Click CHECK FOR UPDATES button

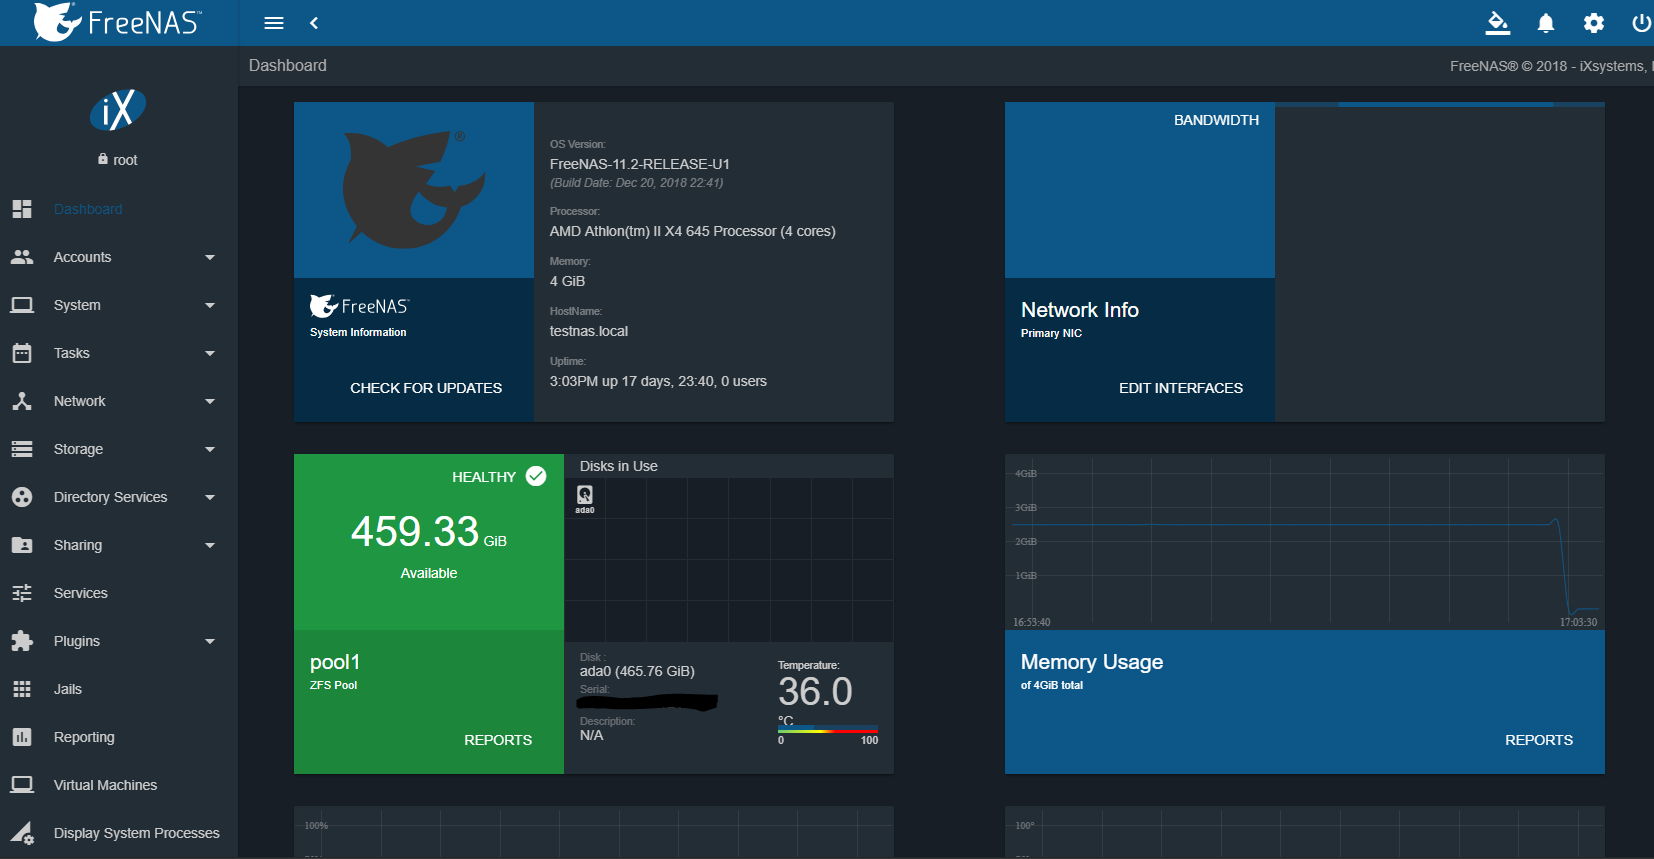[426, 388]
